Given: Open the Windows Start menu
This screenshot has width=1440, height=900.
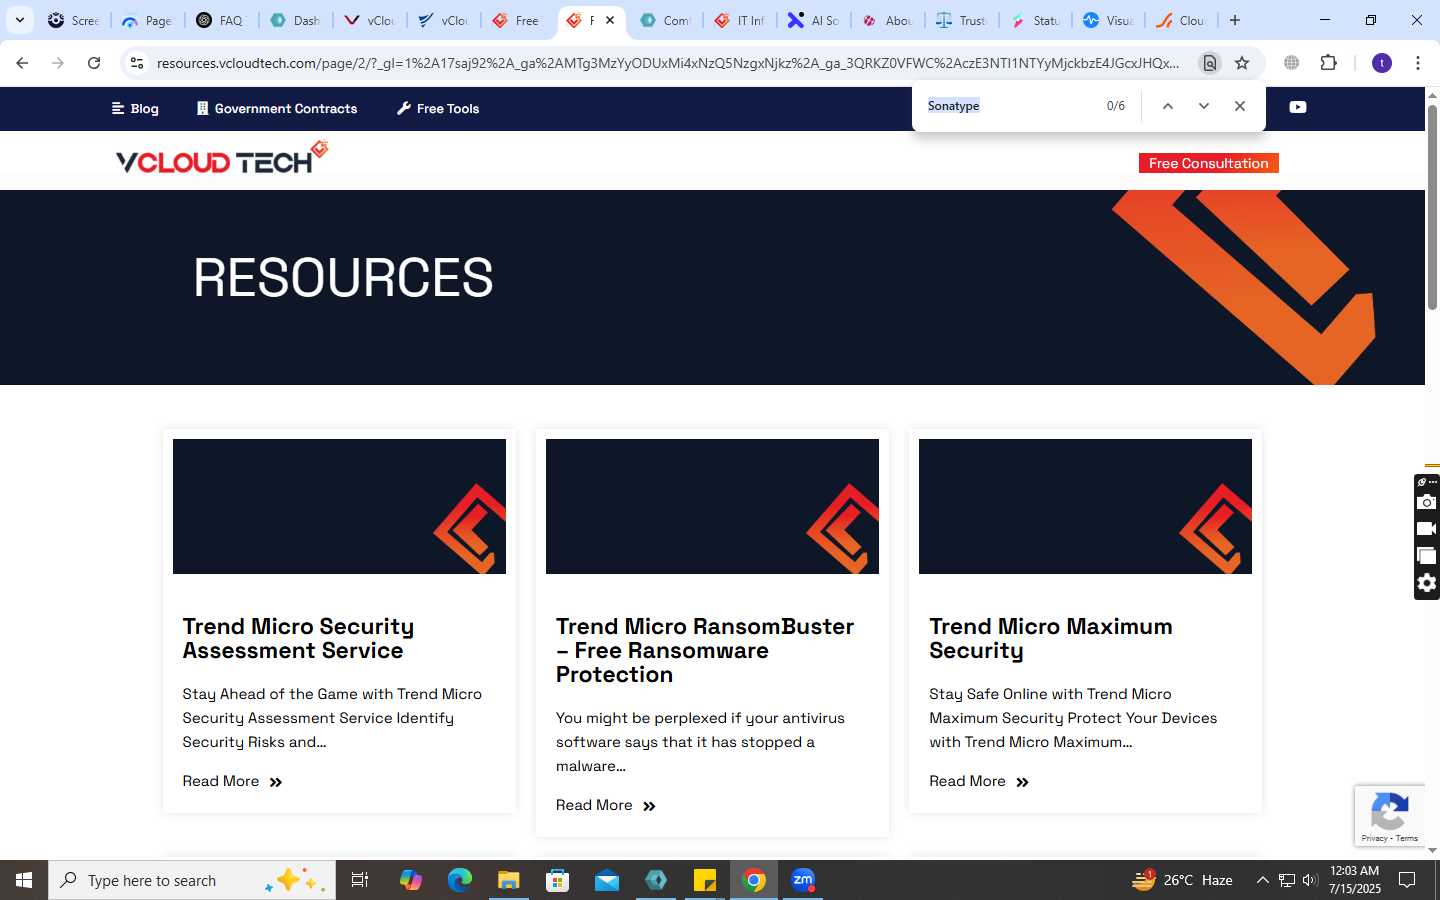Looking at the screenshot, I should point(24,880).
